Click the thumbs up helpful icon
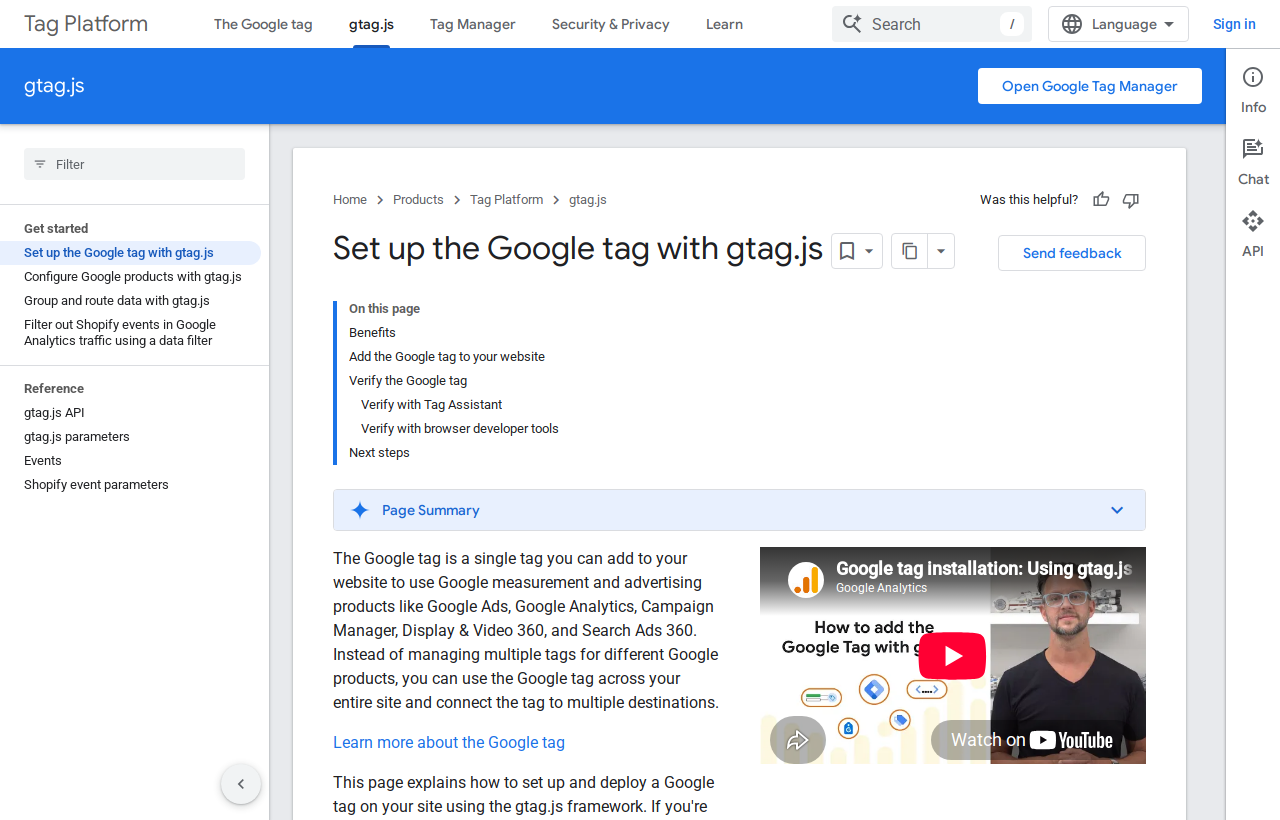The image size is (1280, 820). (1101, 200)
